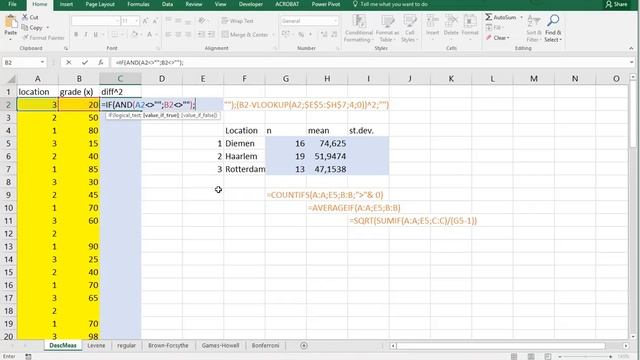Click Increase Indent icon
Image resolution: width=640 pixels, height=360 pixels.
click(x=211, y=35)
